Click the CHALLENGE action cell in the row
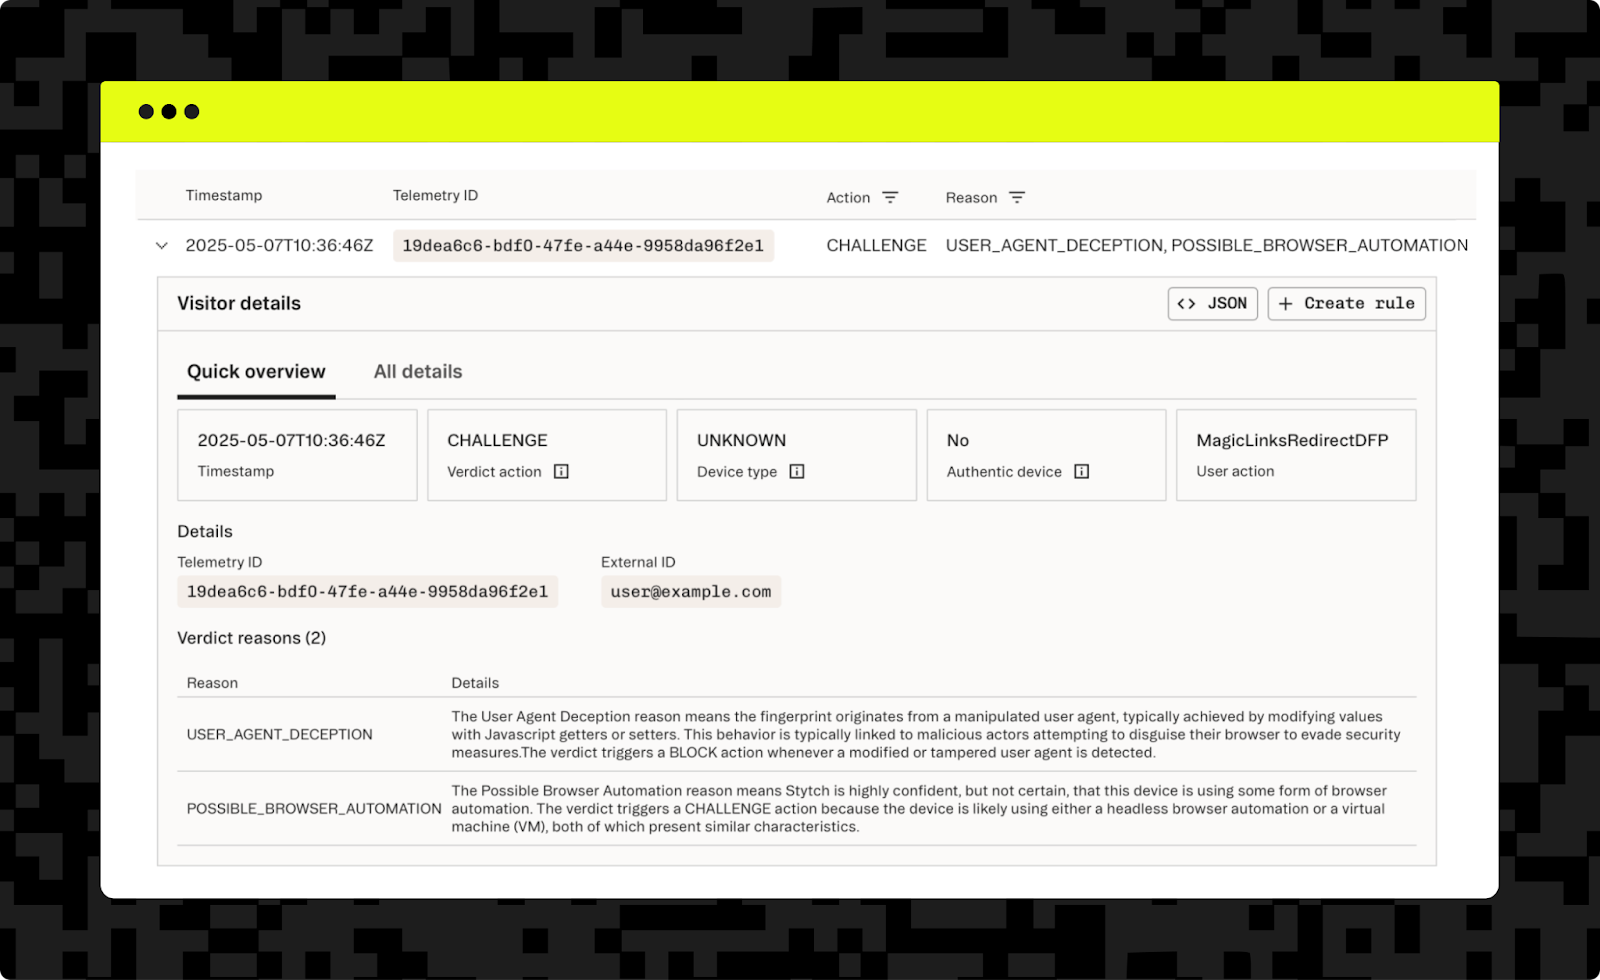This screenshot has width=1600, height=980. point(876,246)
